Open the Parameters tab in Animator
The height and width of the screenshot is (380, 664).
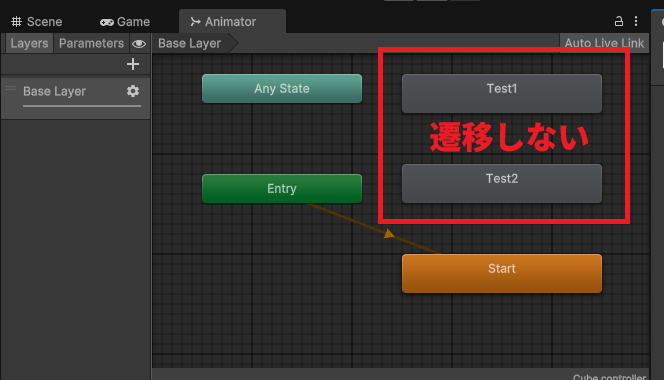[x=91, y=43]
